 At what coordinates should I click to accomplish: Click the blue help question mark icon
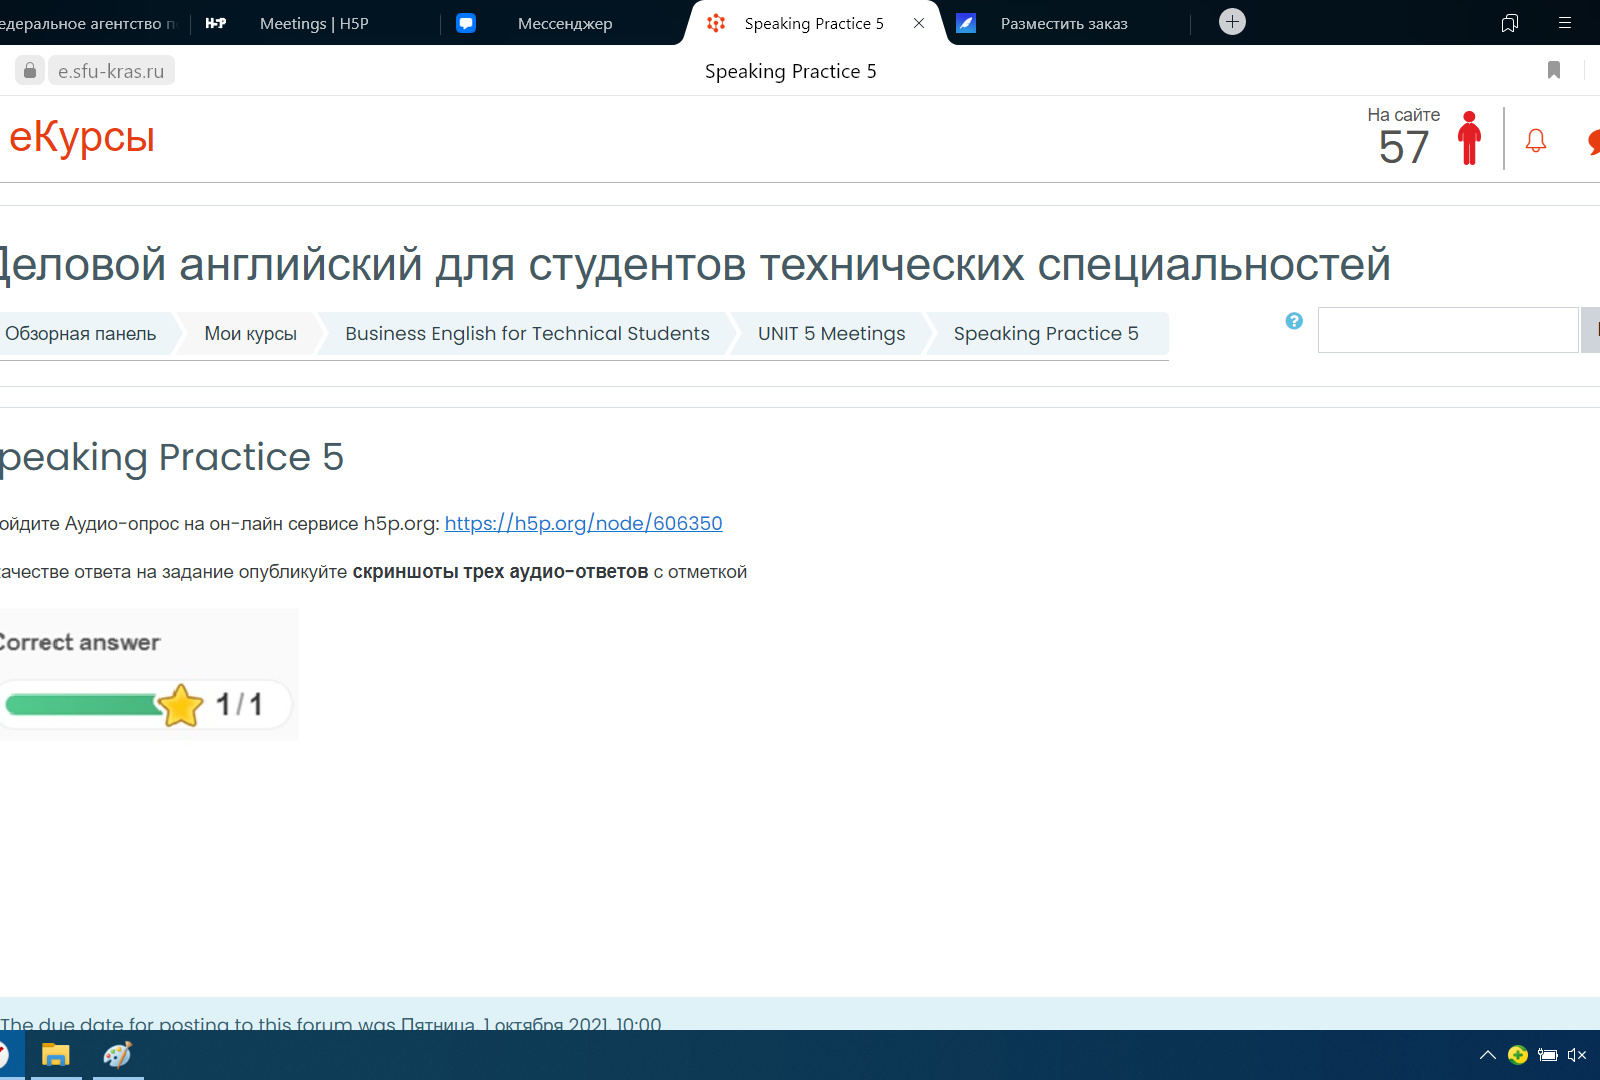pyautogui.click(x=1294, y=321)
